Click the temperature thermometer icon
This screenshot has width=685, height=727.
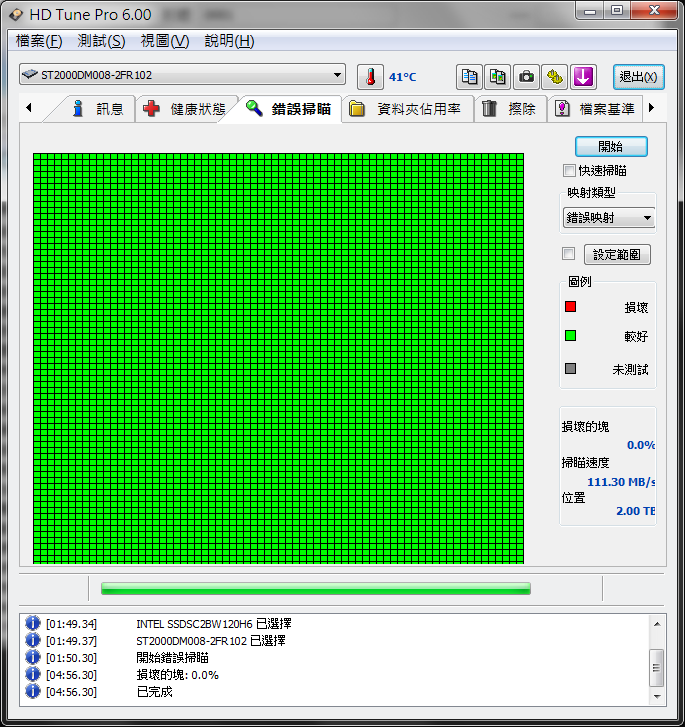(370, 77)
